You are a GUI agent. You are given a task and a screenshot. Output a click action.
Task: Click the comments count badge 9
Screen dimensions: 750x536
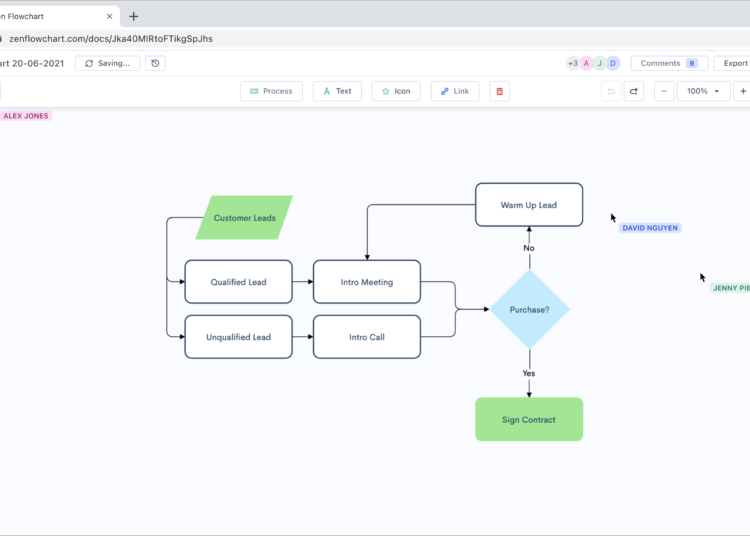[x=692, y=63]
